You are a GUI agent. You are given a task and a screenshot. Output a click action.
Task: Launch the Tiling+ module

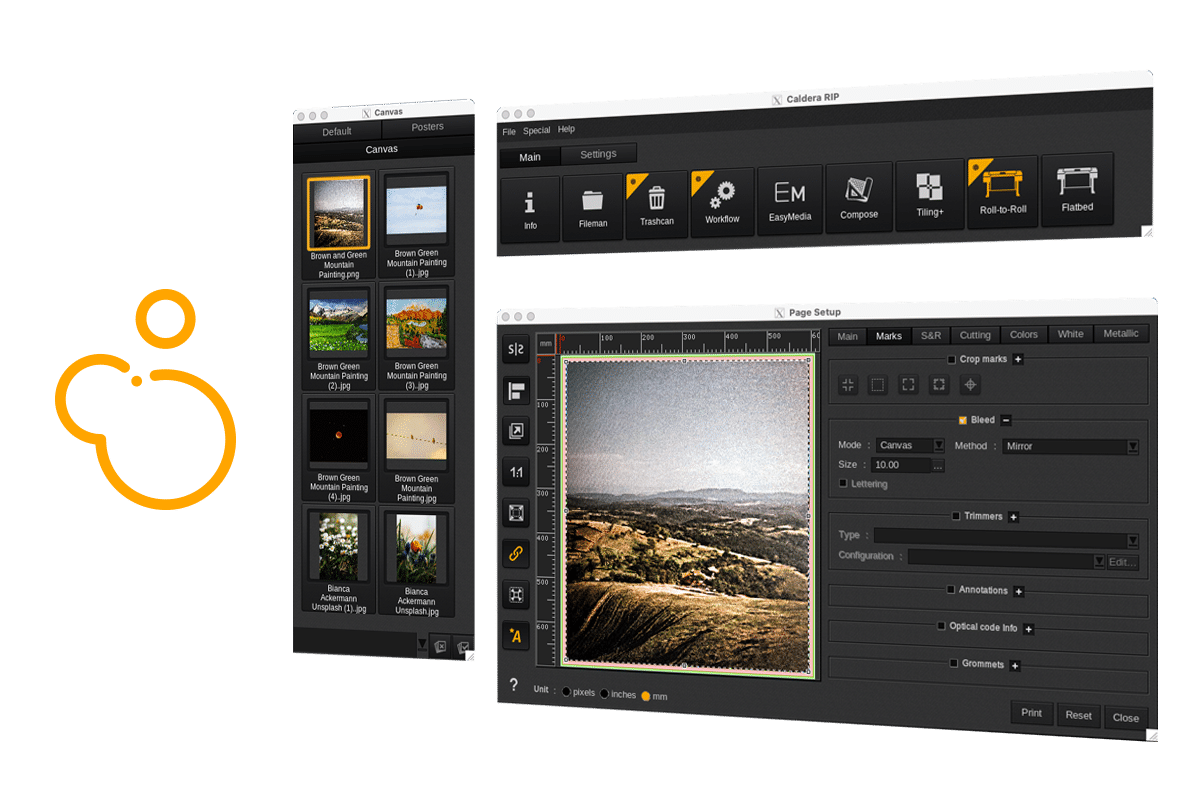(x=929, y=193)
